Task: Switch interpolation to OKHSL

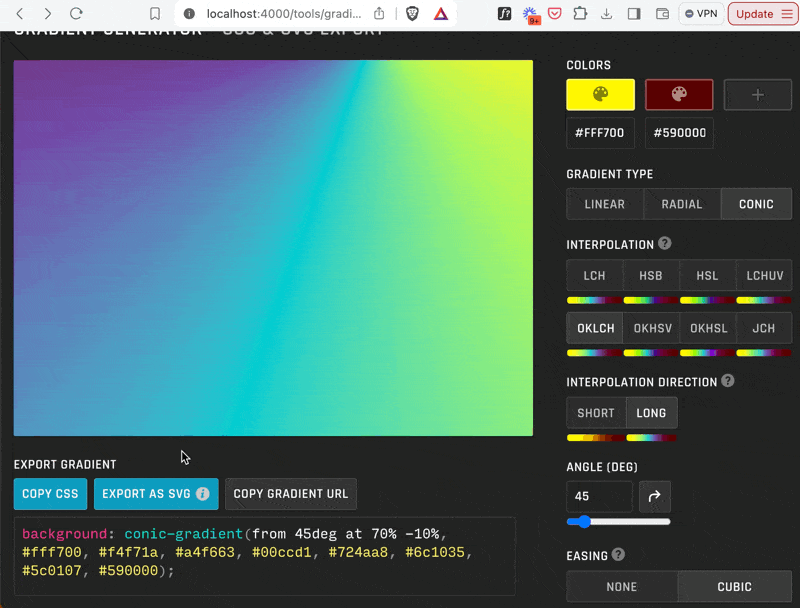Action: click(x=708, y=328)
